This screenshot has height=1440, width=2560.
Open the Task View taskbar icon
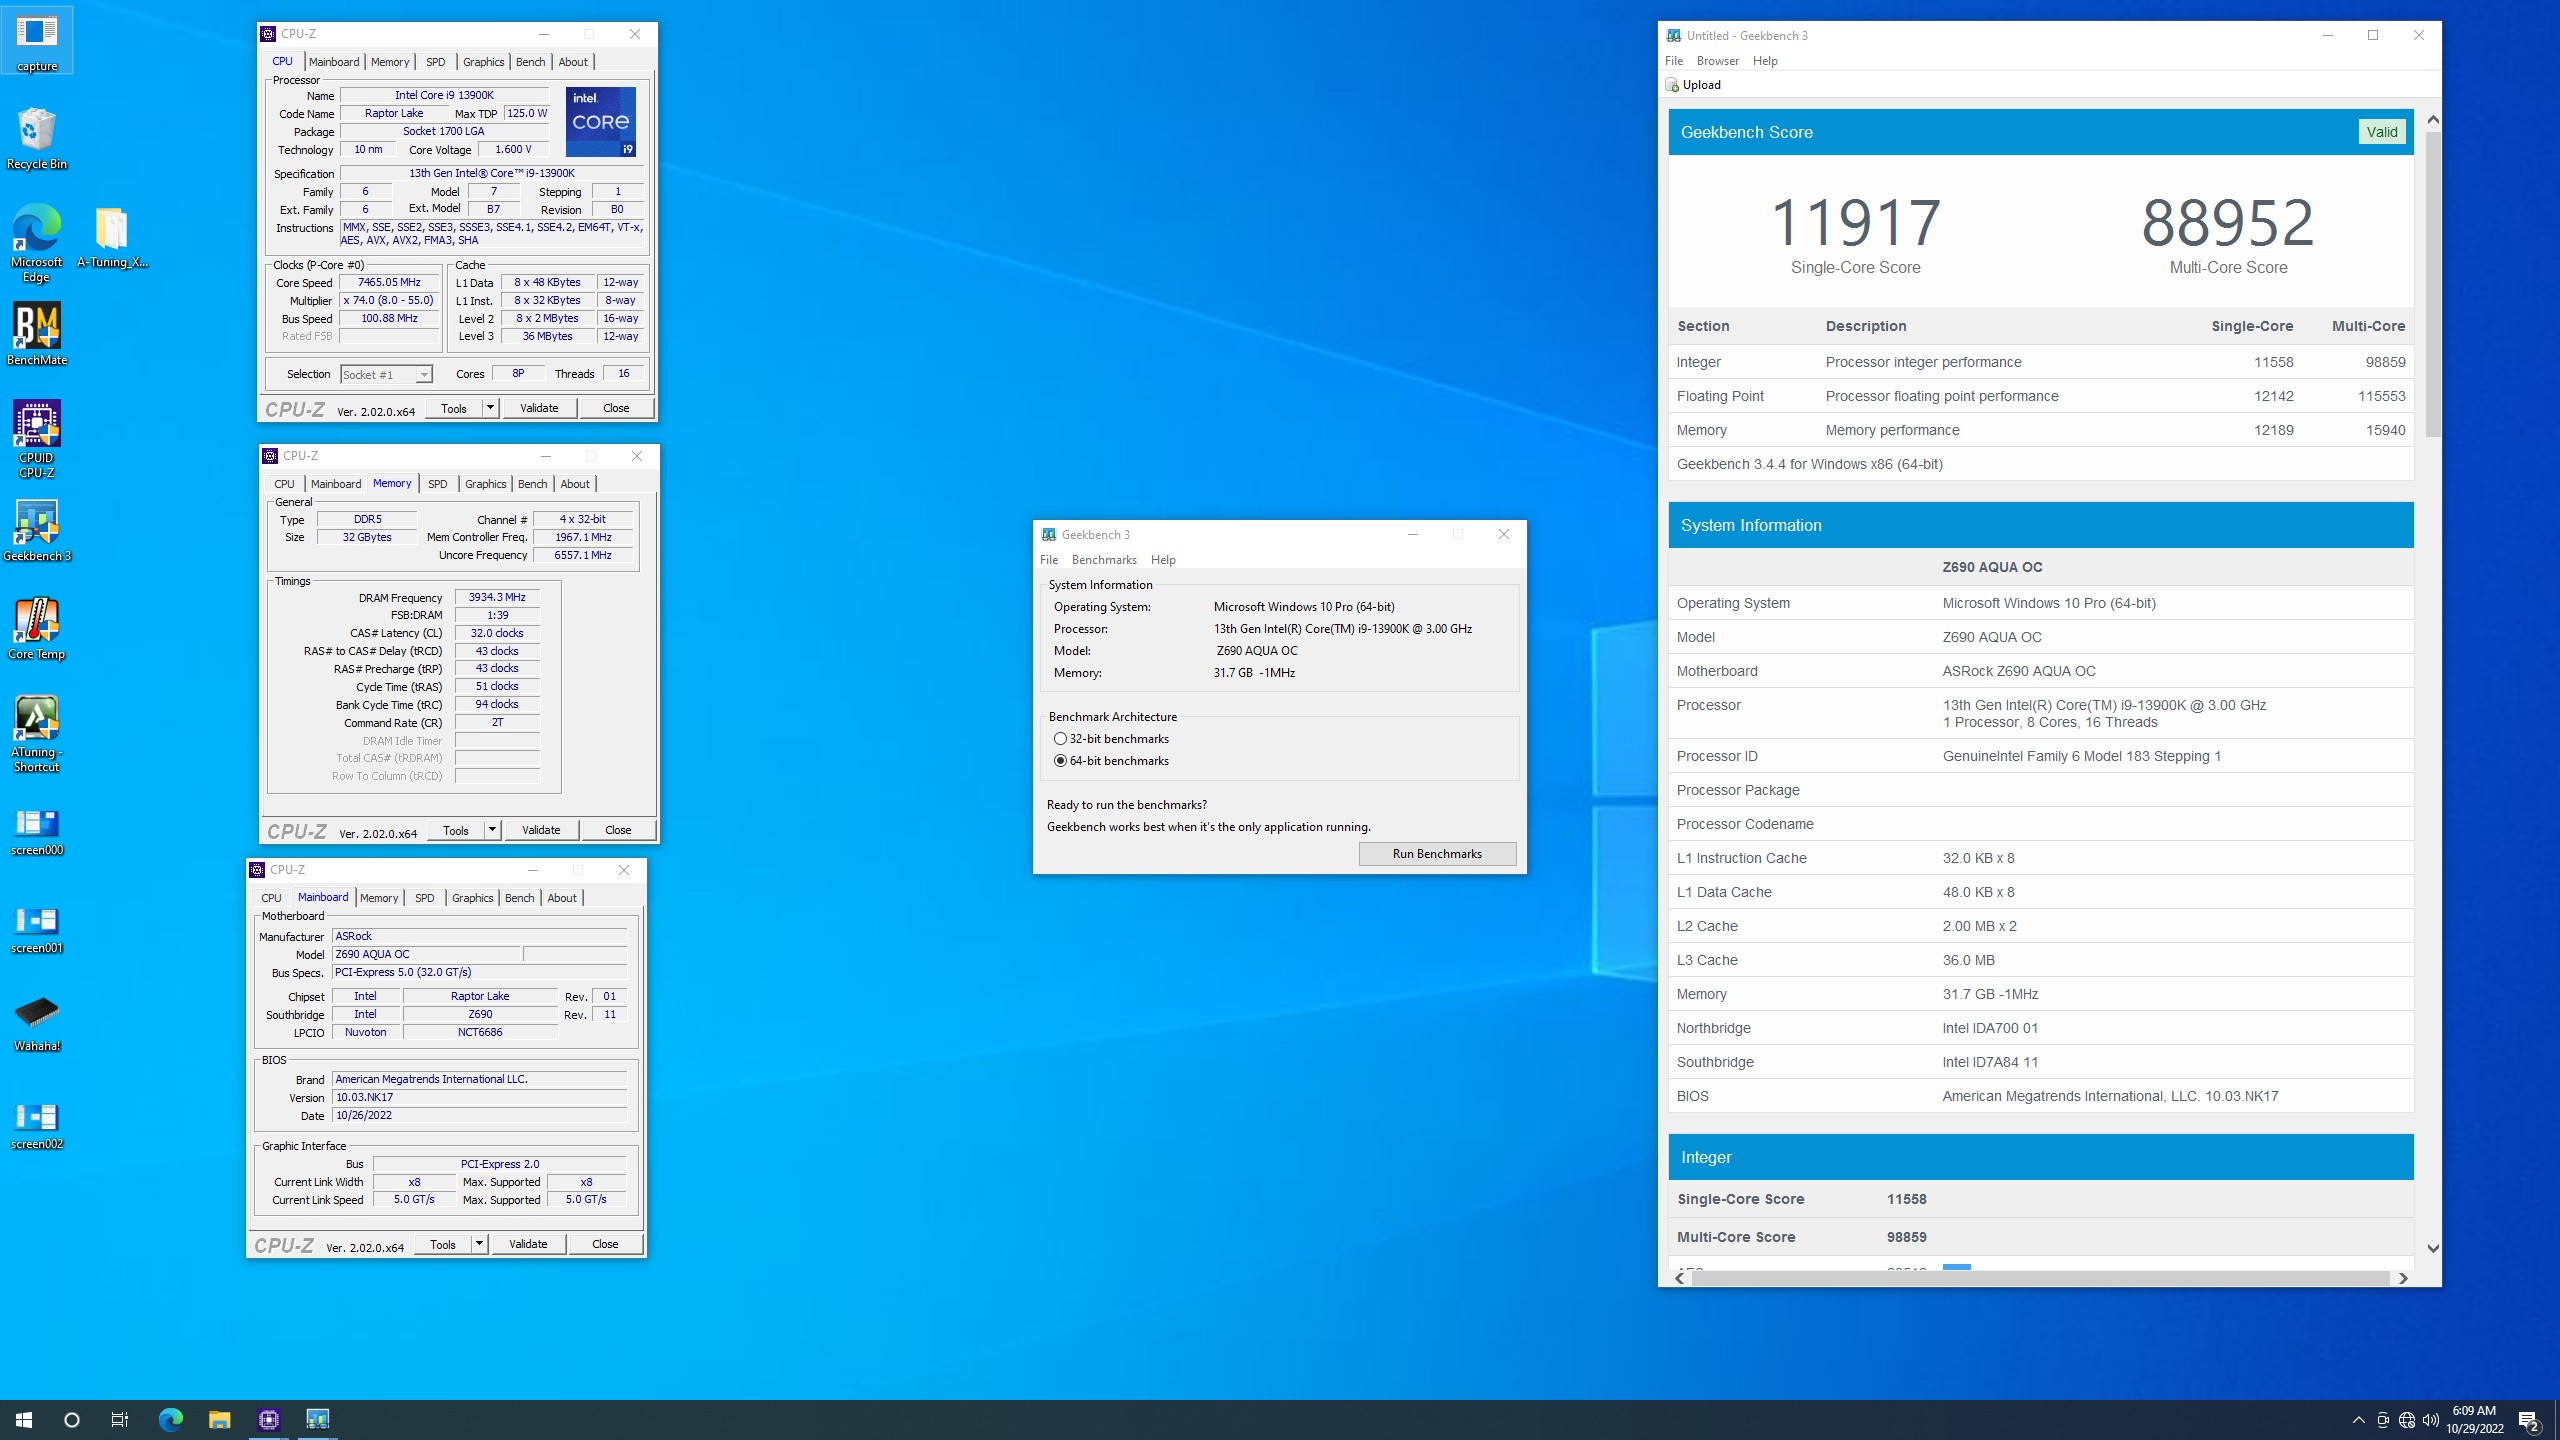pyautogui.click(x=120, y=1419)
